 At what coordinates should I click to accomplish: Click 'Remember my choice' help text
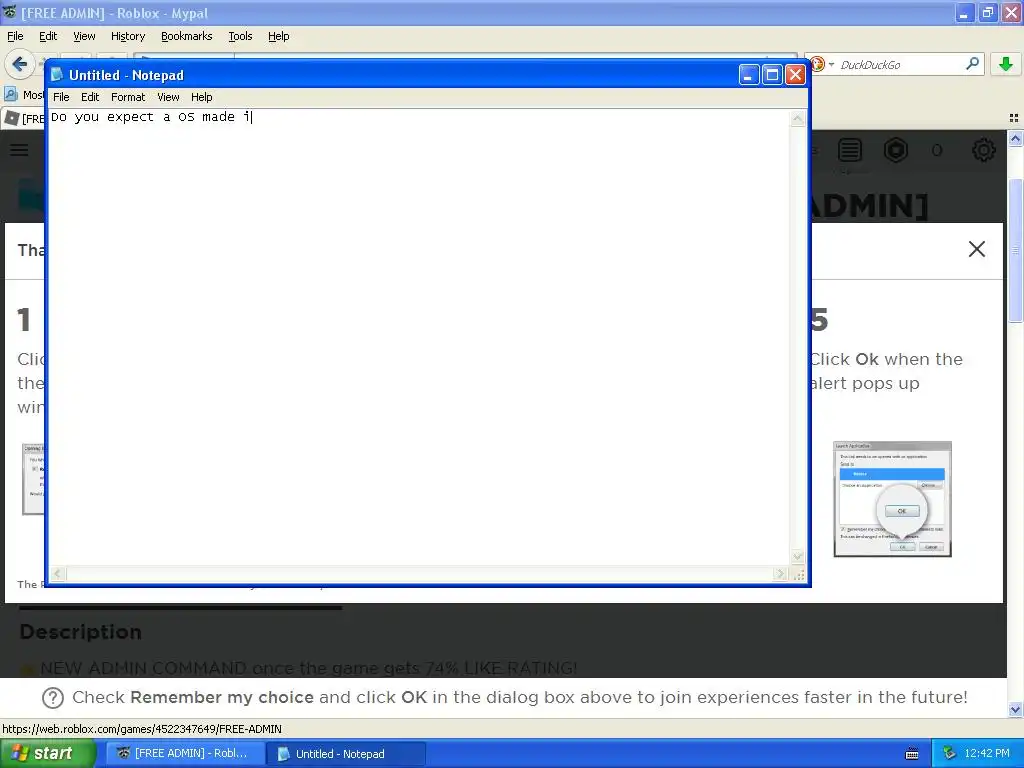(x=221, y=697)
